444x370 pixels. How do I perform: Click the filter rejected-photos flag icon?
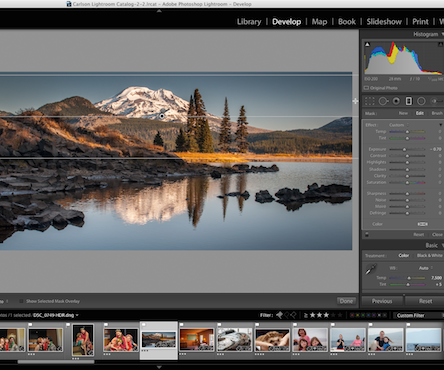coord(293,315)
